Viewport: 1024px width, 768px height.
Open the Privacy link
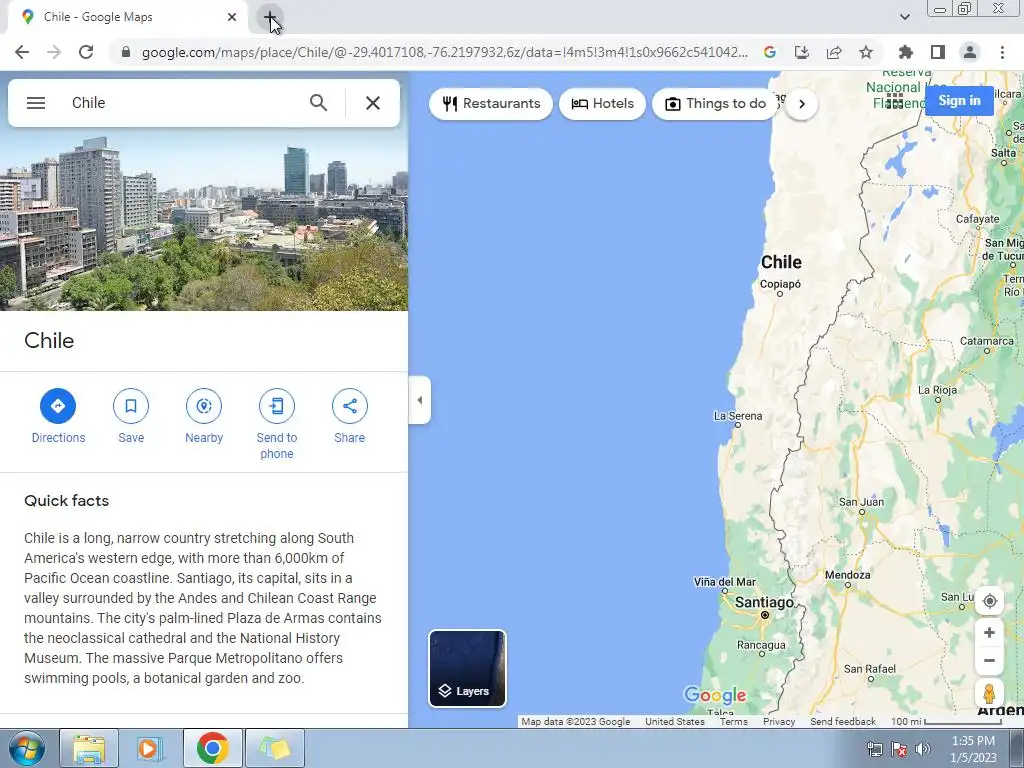pos(779,722)
